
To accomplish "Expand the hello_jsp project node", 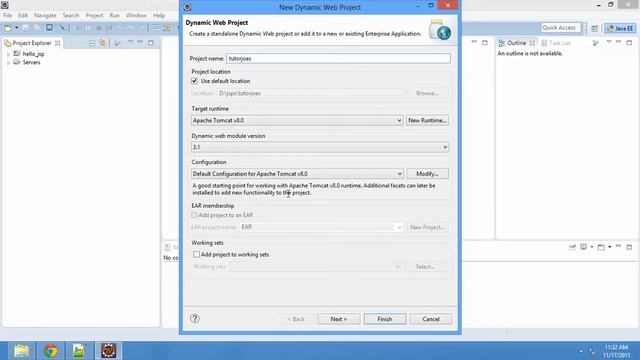I will pos(8,54).
